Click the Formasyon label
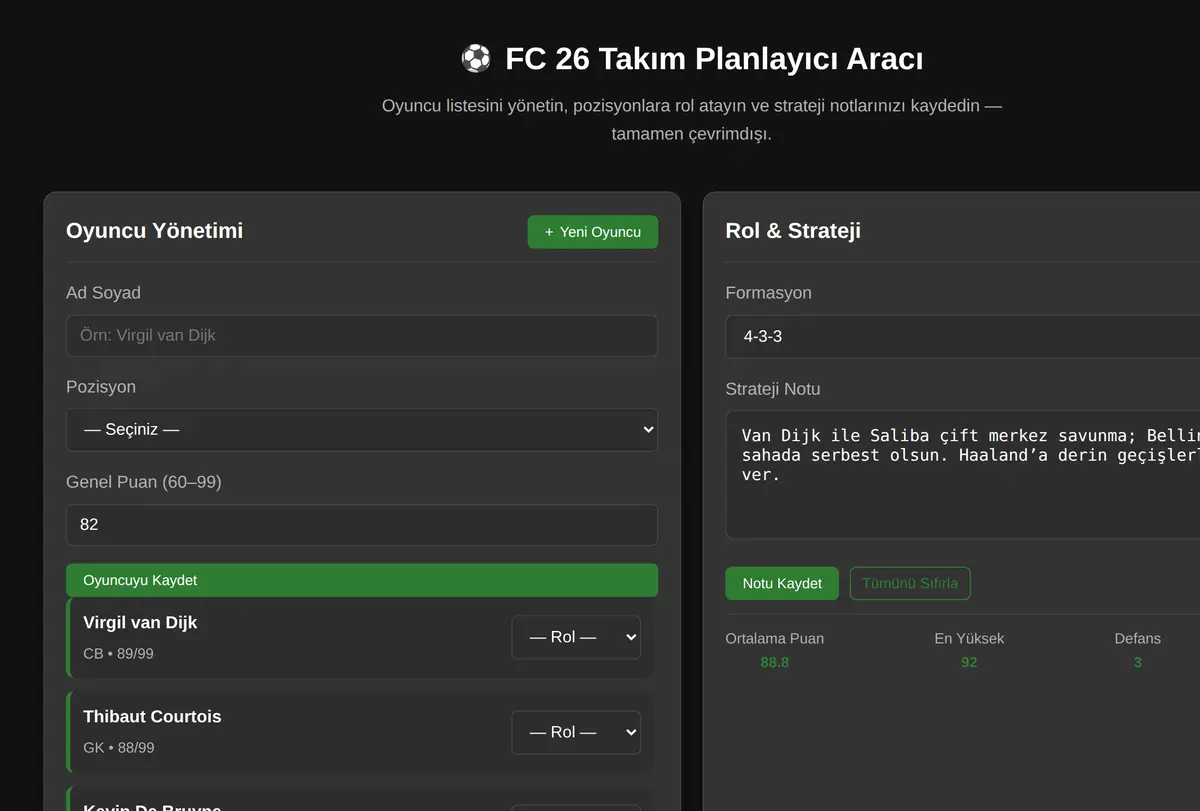Screen dimensions: 1200x811 [x=768, y=293]
